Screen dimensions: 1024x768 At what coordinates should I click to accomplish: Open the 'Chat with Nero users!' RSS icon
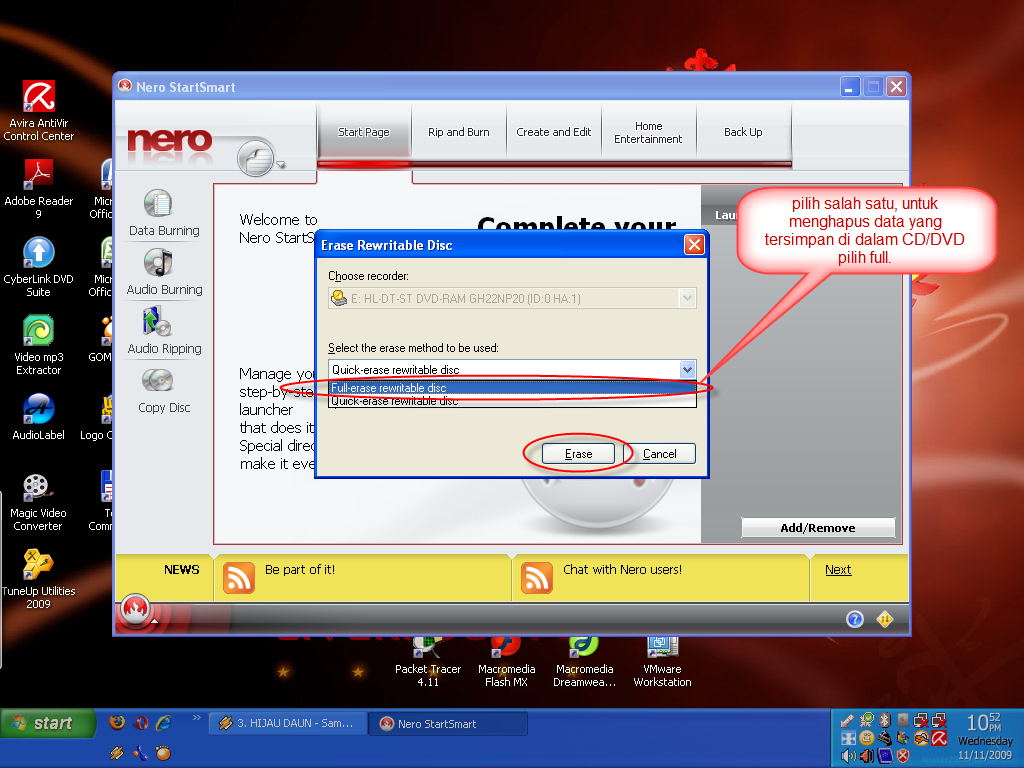(x=537, y=578)
